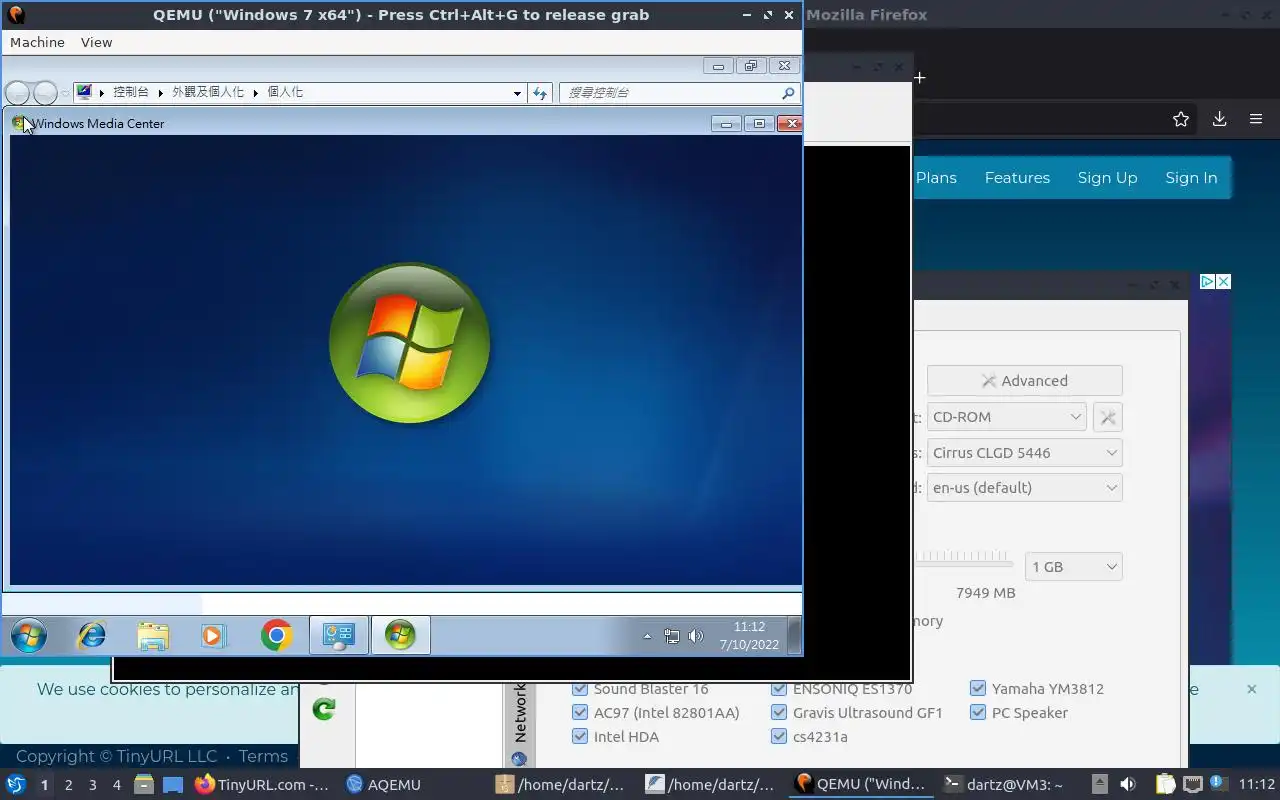Go forward in the Control Panel window
1280x800 pixels.
pyautogui.click(x=45, y=93)
